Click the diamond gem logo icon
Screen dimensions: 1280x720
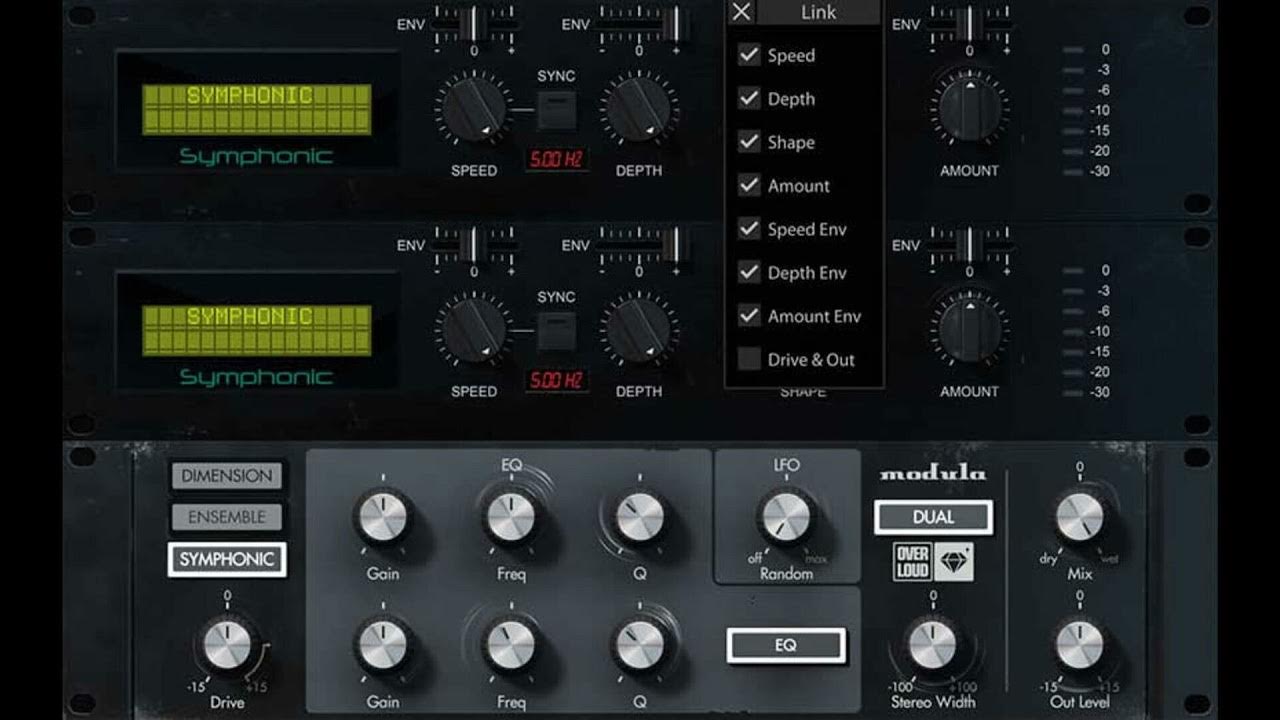click(x=954, y=562)
